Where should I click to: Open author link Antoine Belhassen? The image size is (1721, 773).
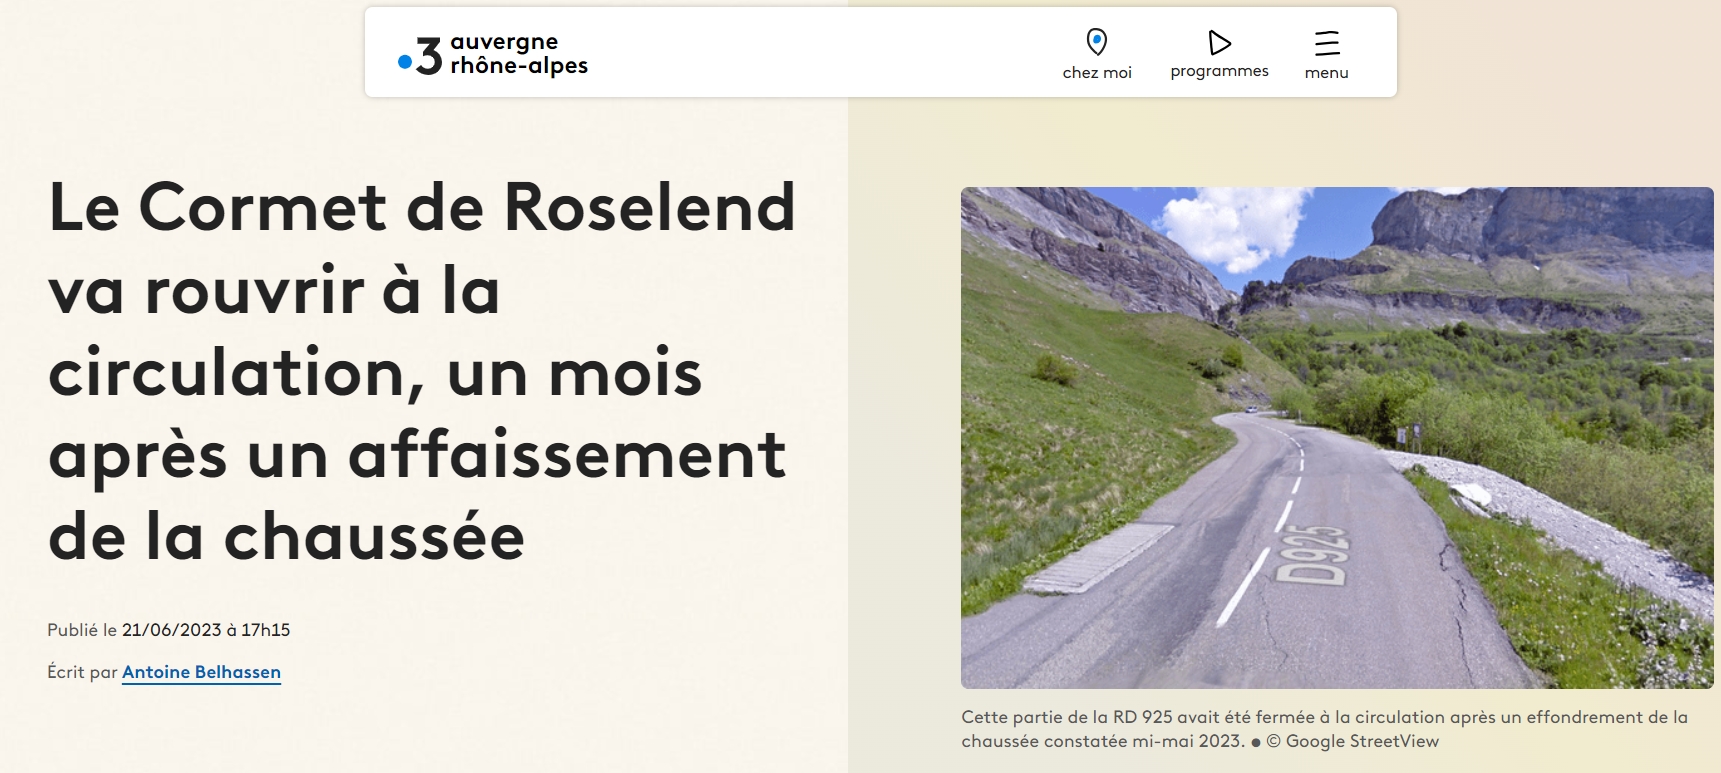pos(201,672)
